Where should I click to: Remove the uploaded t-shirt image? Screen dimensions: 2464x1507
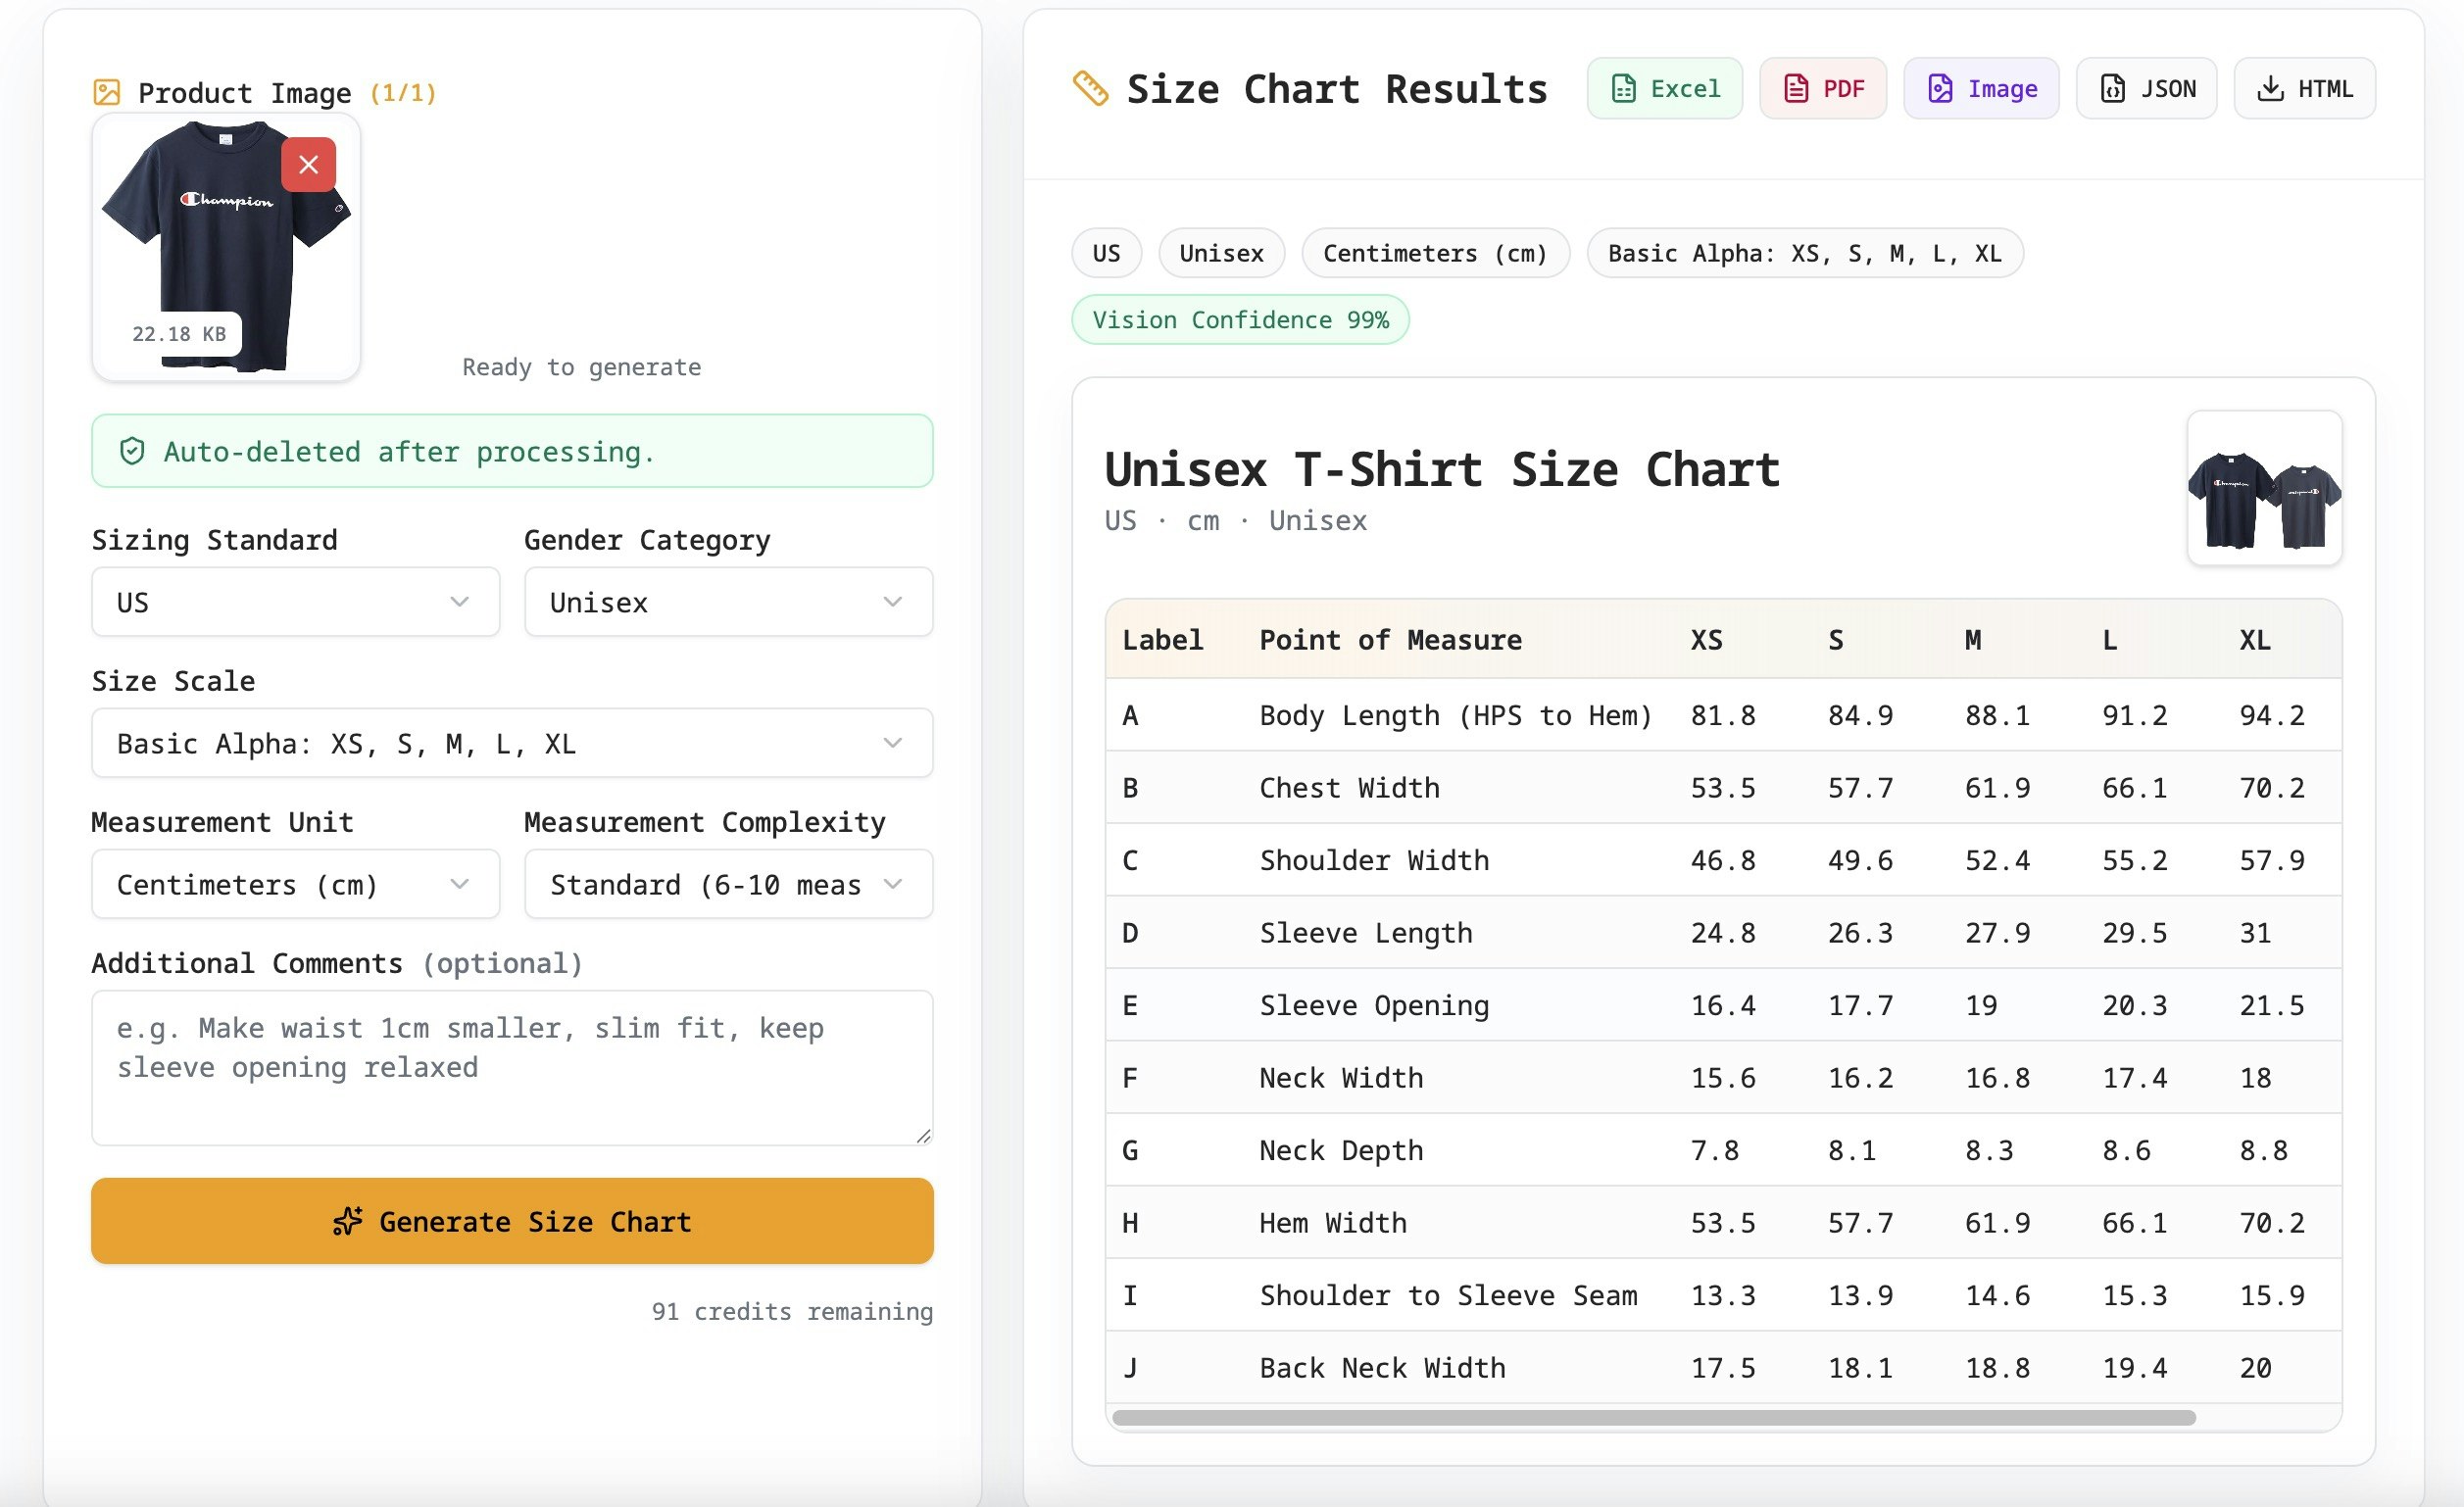click(308, 164)
